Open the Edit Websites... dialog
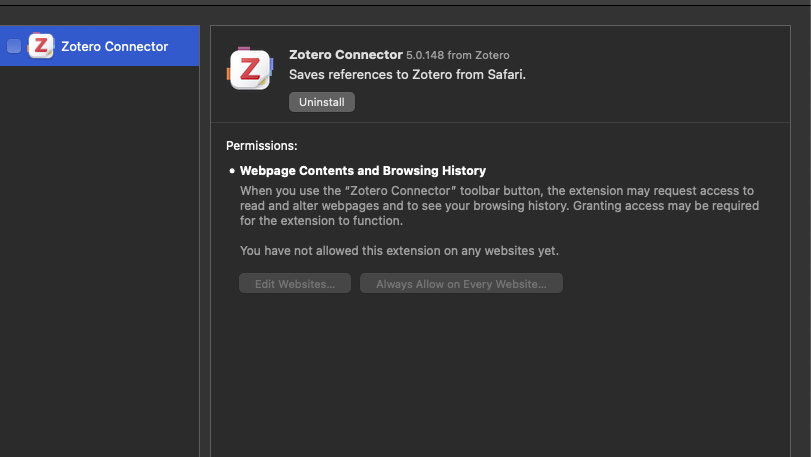The height and width of the screenshot is (457, 811). click(295, 283)
